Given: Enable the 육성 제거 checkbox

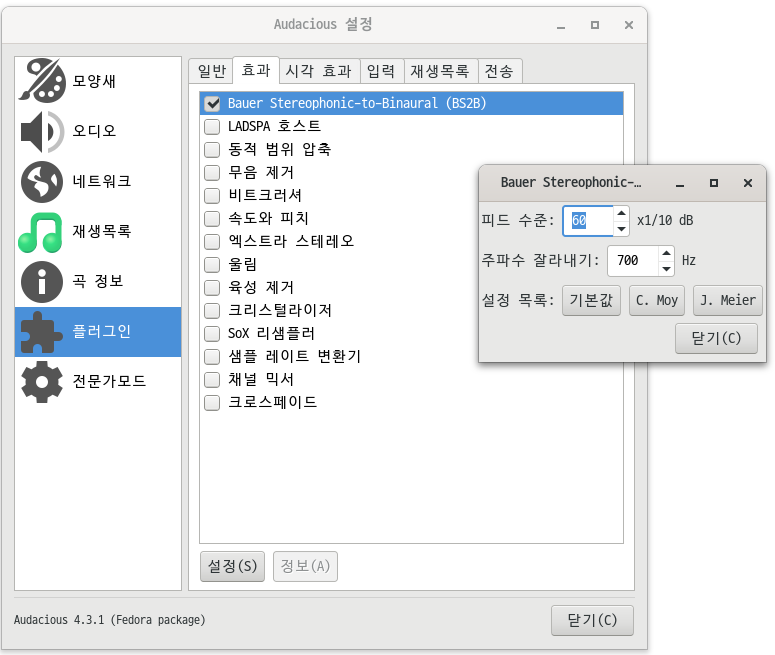Looking at the screenshot, I should click(212, 287).
